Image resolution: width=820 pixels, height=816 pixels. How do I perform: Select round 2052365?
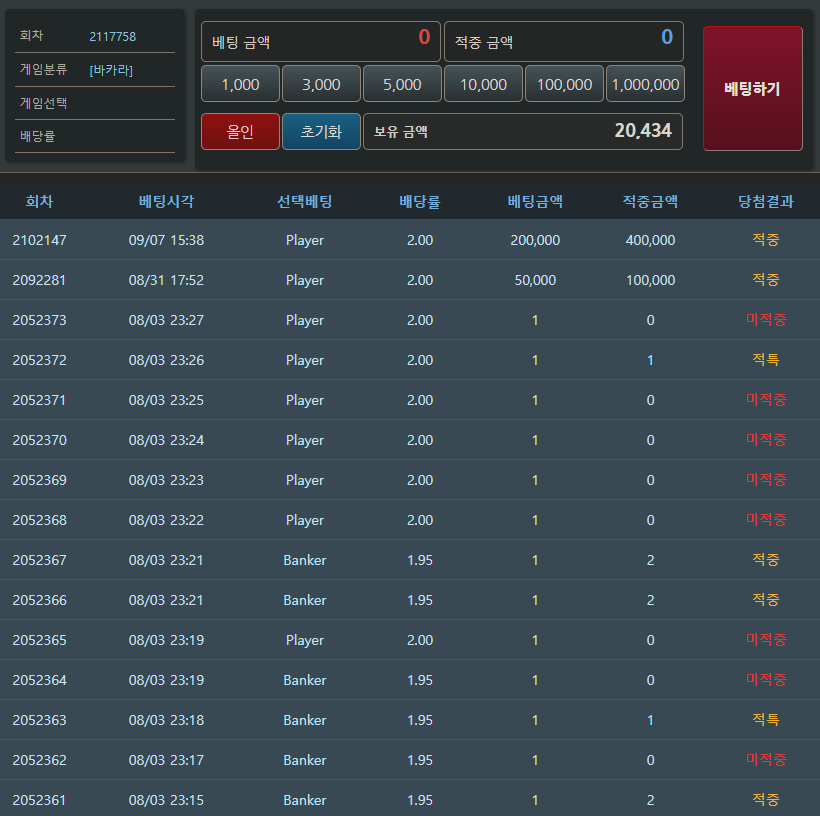[x=39, y=640]
